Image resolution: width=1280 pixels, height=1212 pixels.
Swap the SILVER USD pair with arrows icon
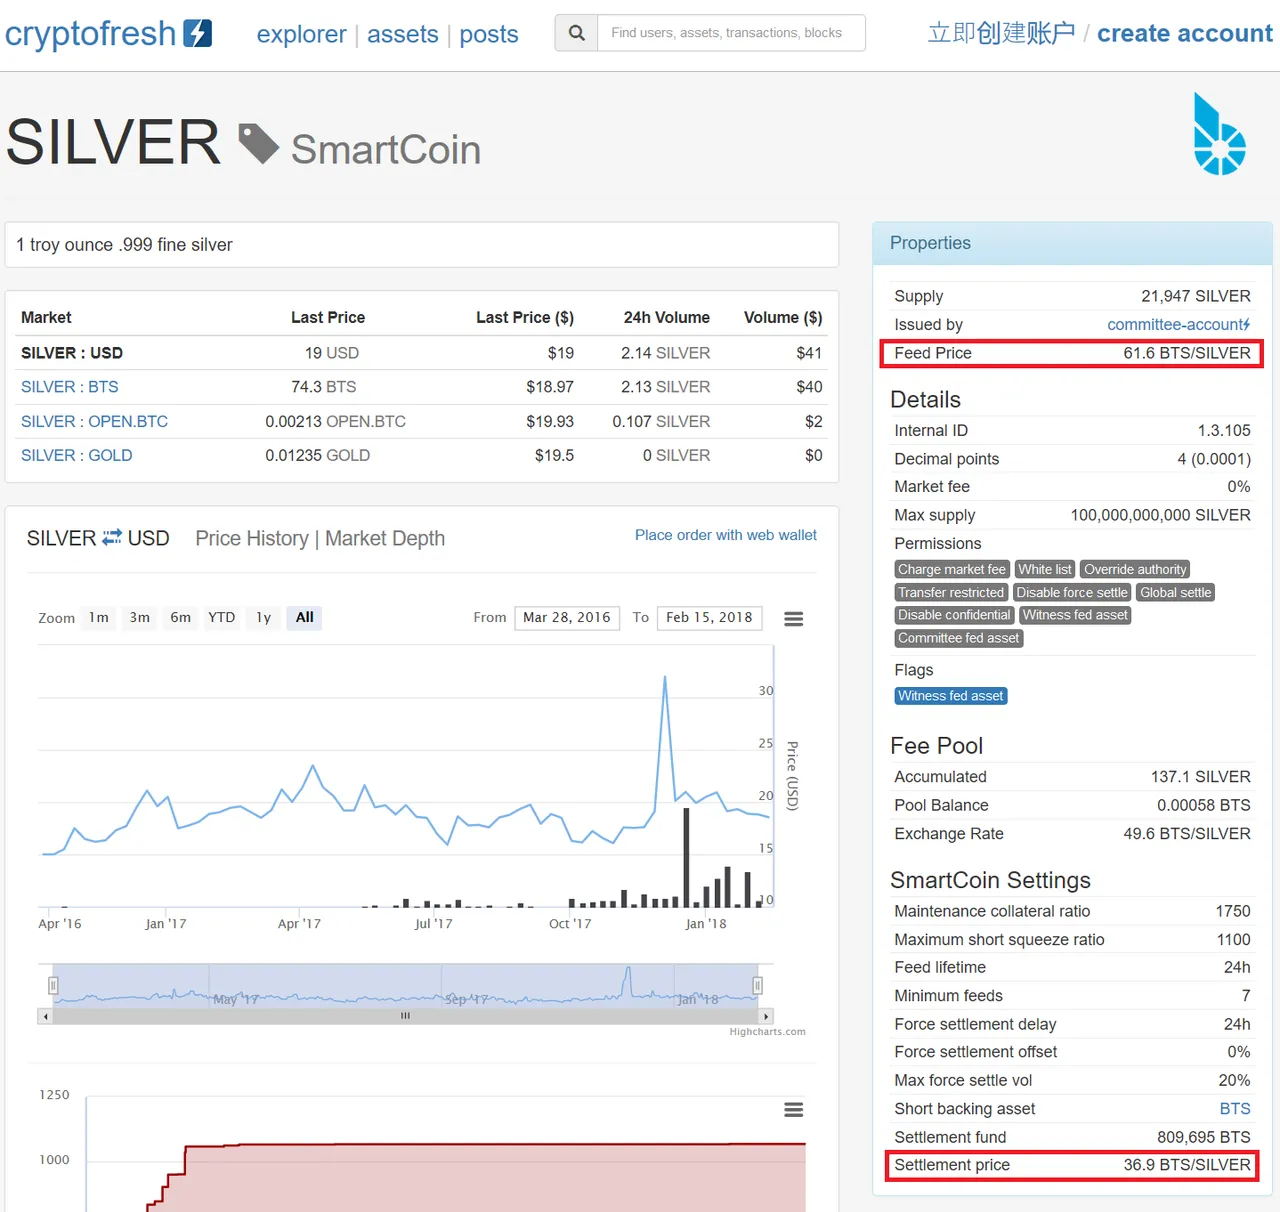tap(112, 538)
